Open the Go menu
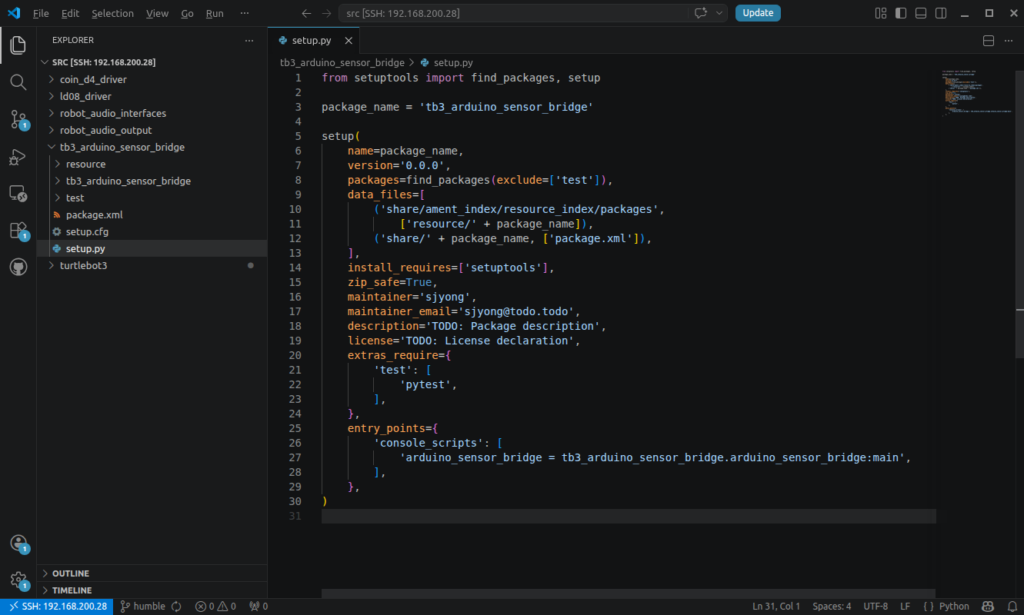This screenshot has height=615, width=1024. tap(187, 13)
